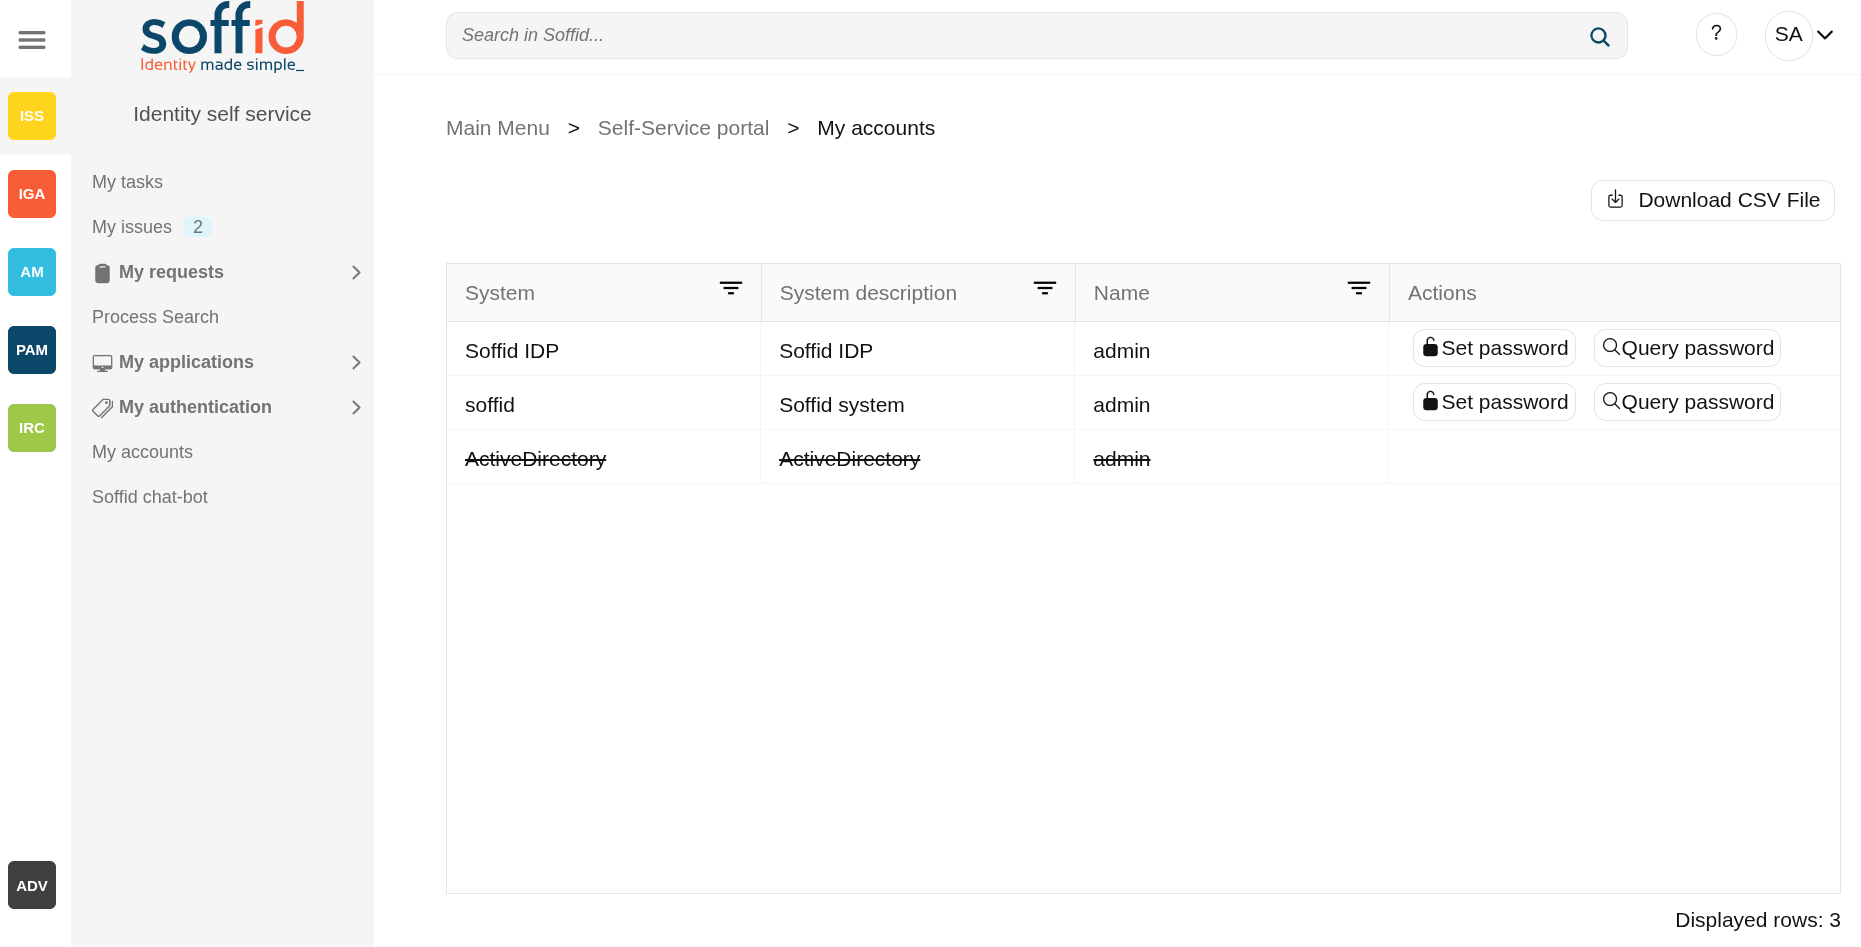Click the search magnifier icon
The image size is (1861, 947).
1599,37
